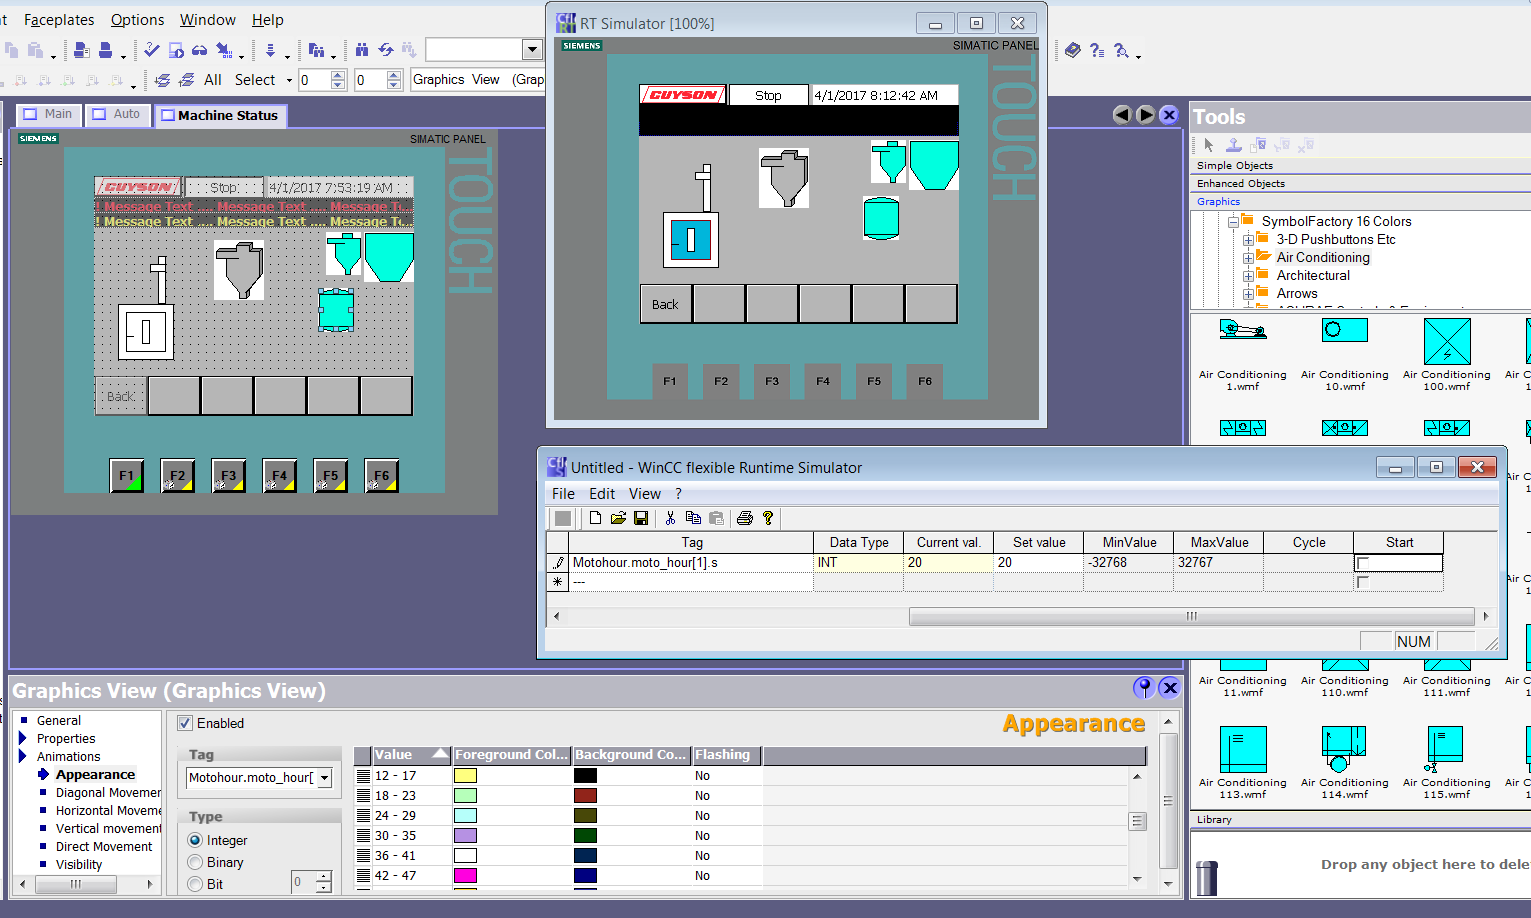Click yellow foreground color swatch for 12 - 17
The image size is (1531, 918).
point(465,775)
